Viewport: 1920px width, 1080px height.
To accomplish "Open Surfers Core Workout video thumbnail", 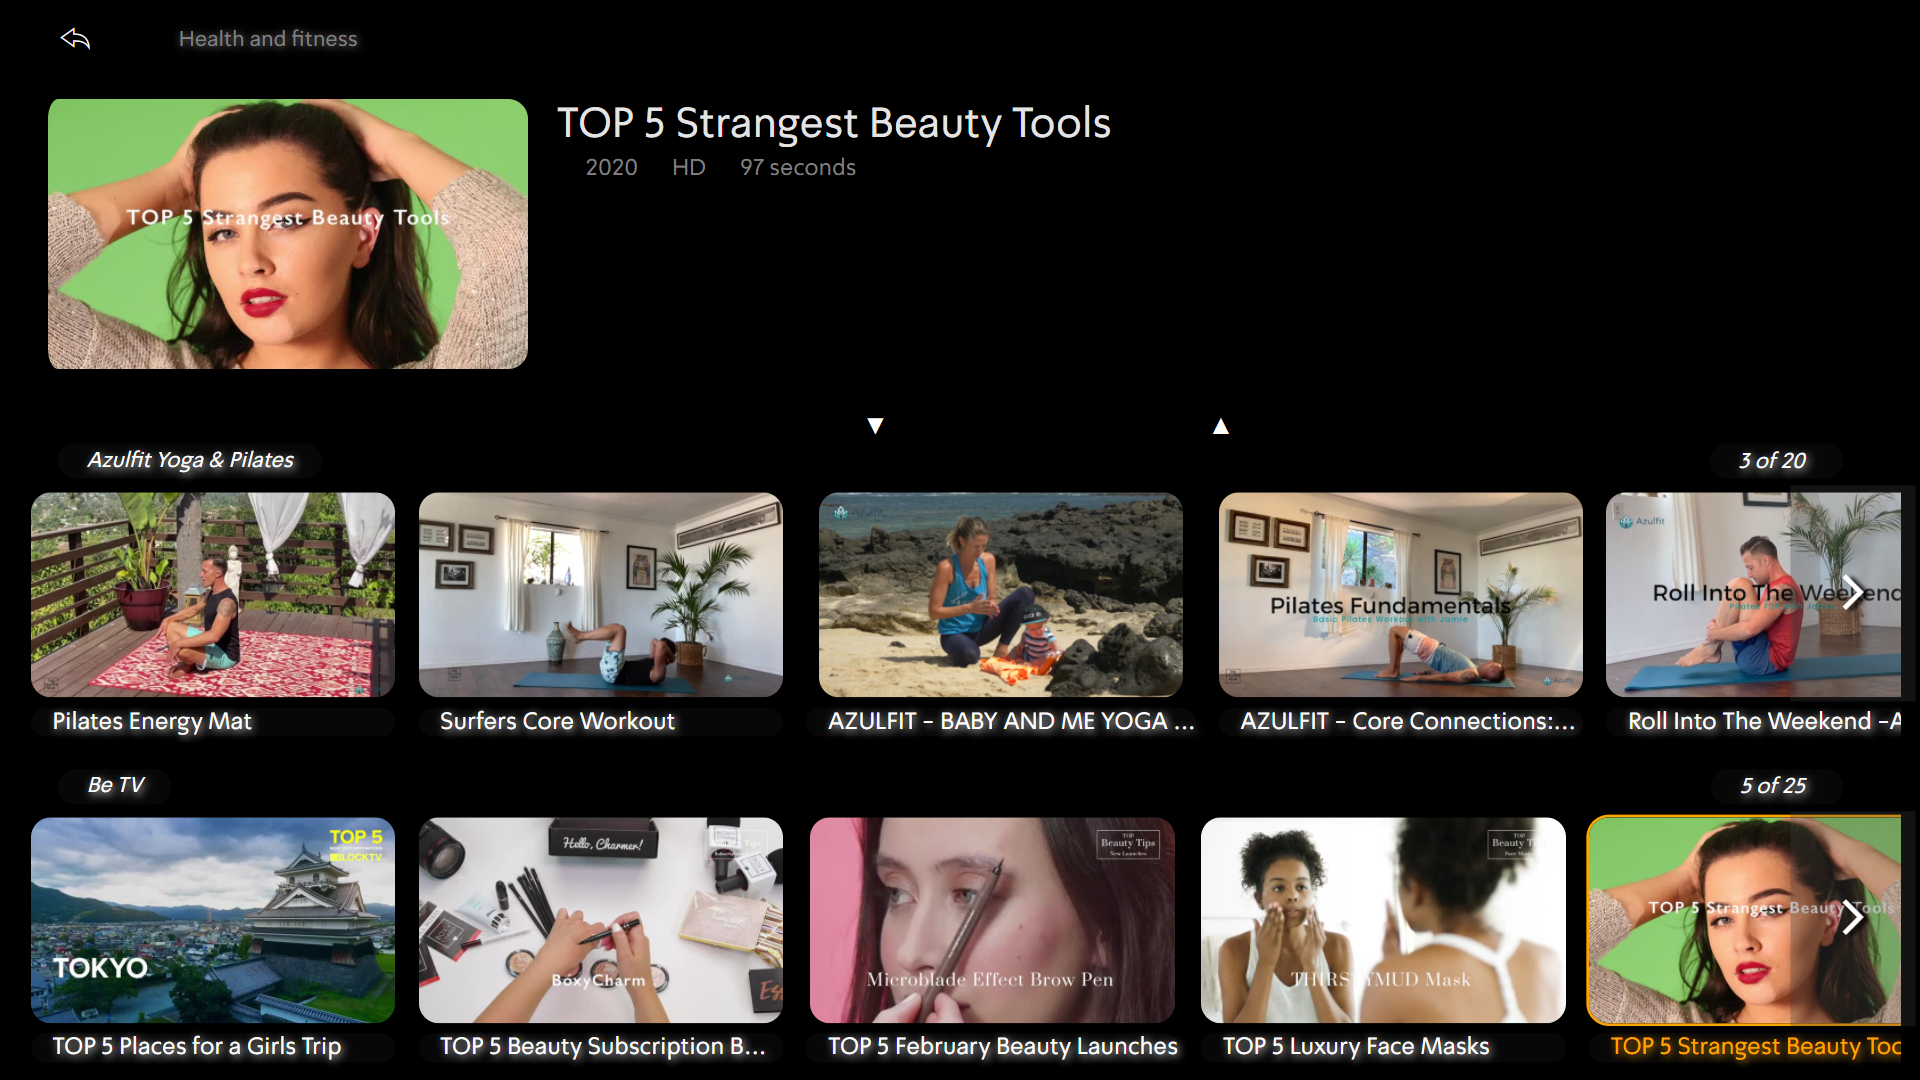I will pyautogui.click(x=601, y=594).
